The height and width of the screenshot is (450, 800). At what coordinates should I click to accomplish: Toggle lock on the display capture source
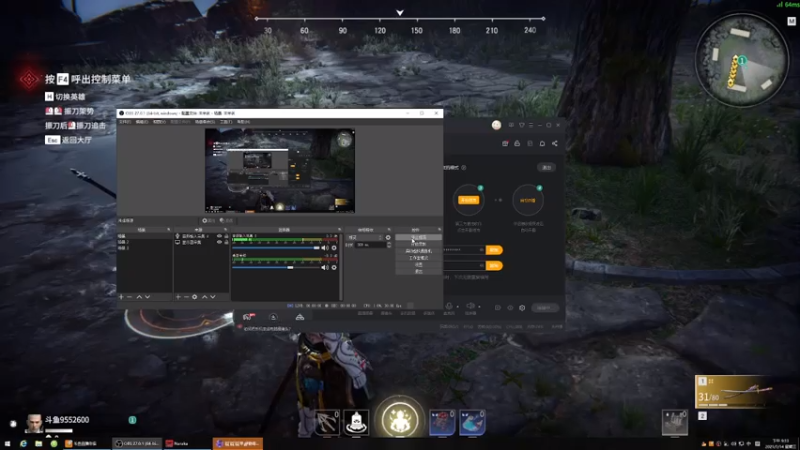226,242
